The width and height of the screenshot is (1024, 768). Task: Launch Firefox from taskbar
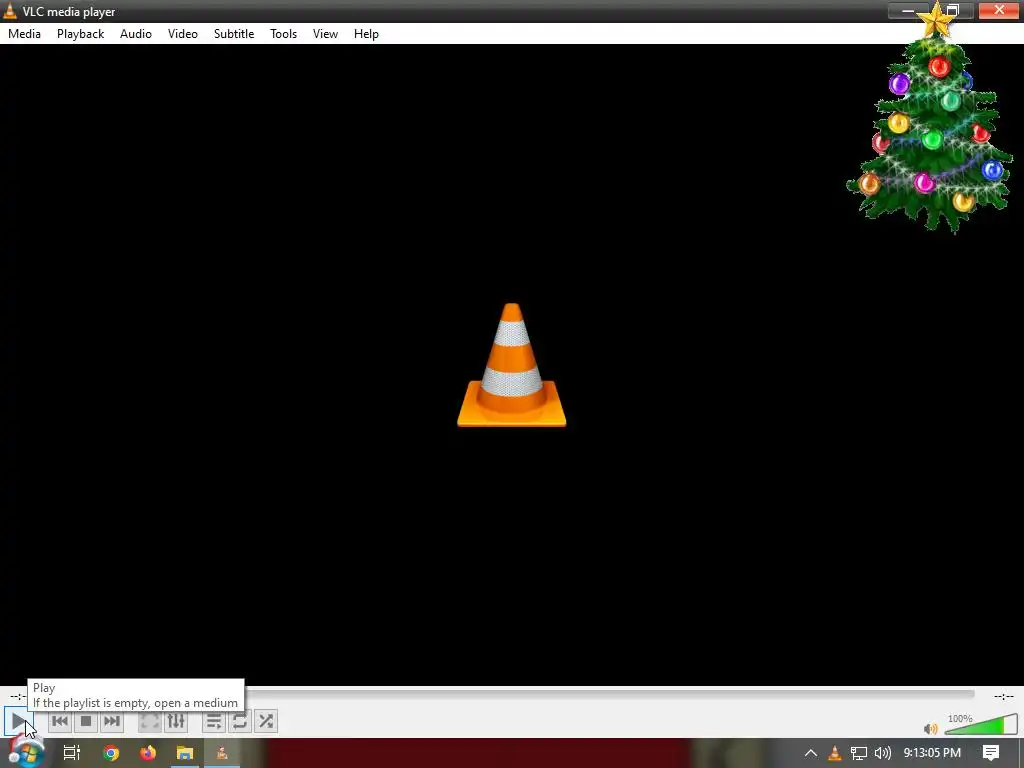click(148, 753)
